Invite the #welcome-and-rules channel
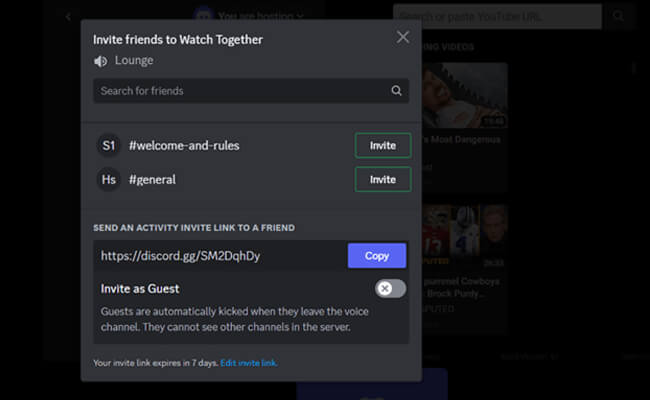 [383, 145]
